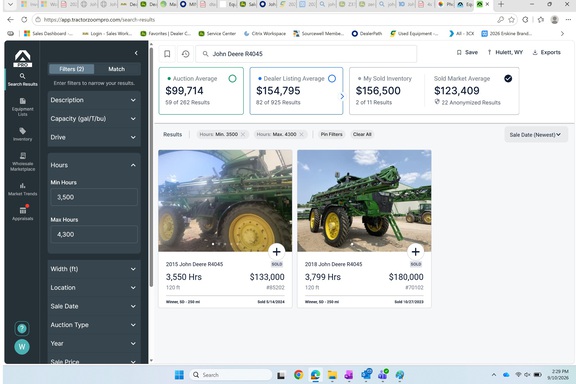Expand the Width (ft) filter

[x=94, y=269]
